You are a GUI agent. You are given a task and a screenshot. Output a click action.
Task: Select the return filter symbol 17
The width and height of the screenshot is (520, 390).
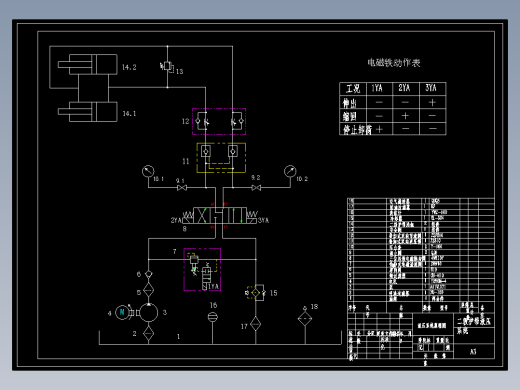point(255,324)
